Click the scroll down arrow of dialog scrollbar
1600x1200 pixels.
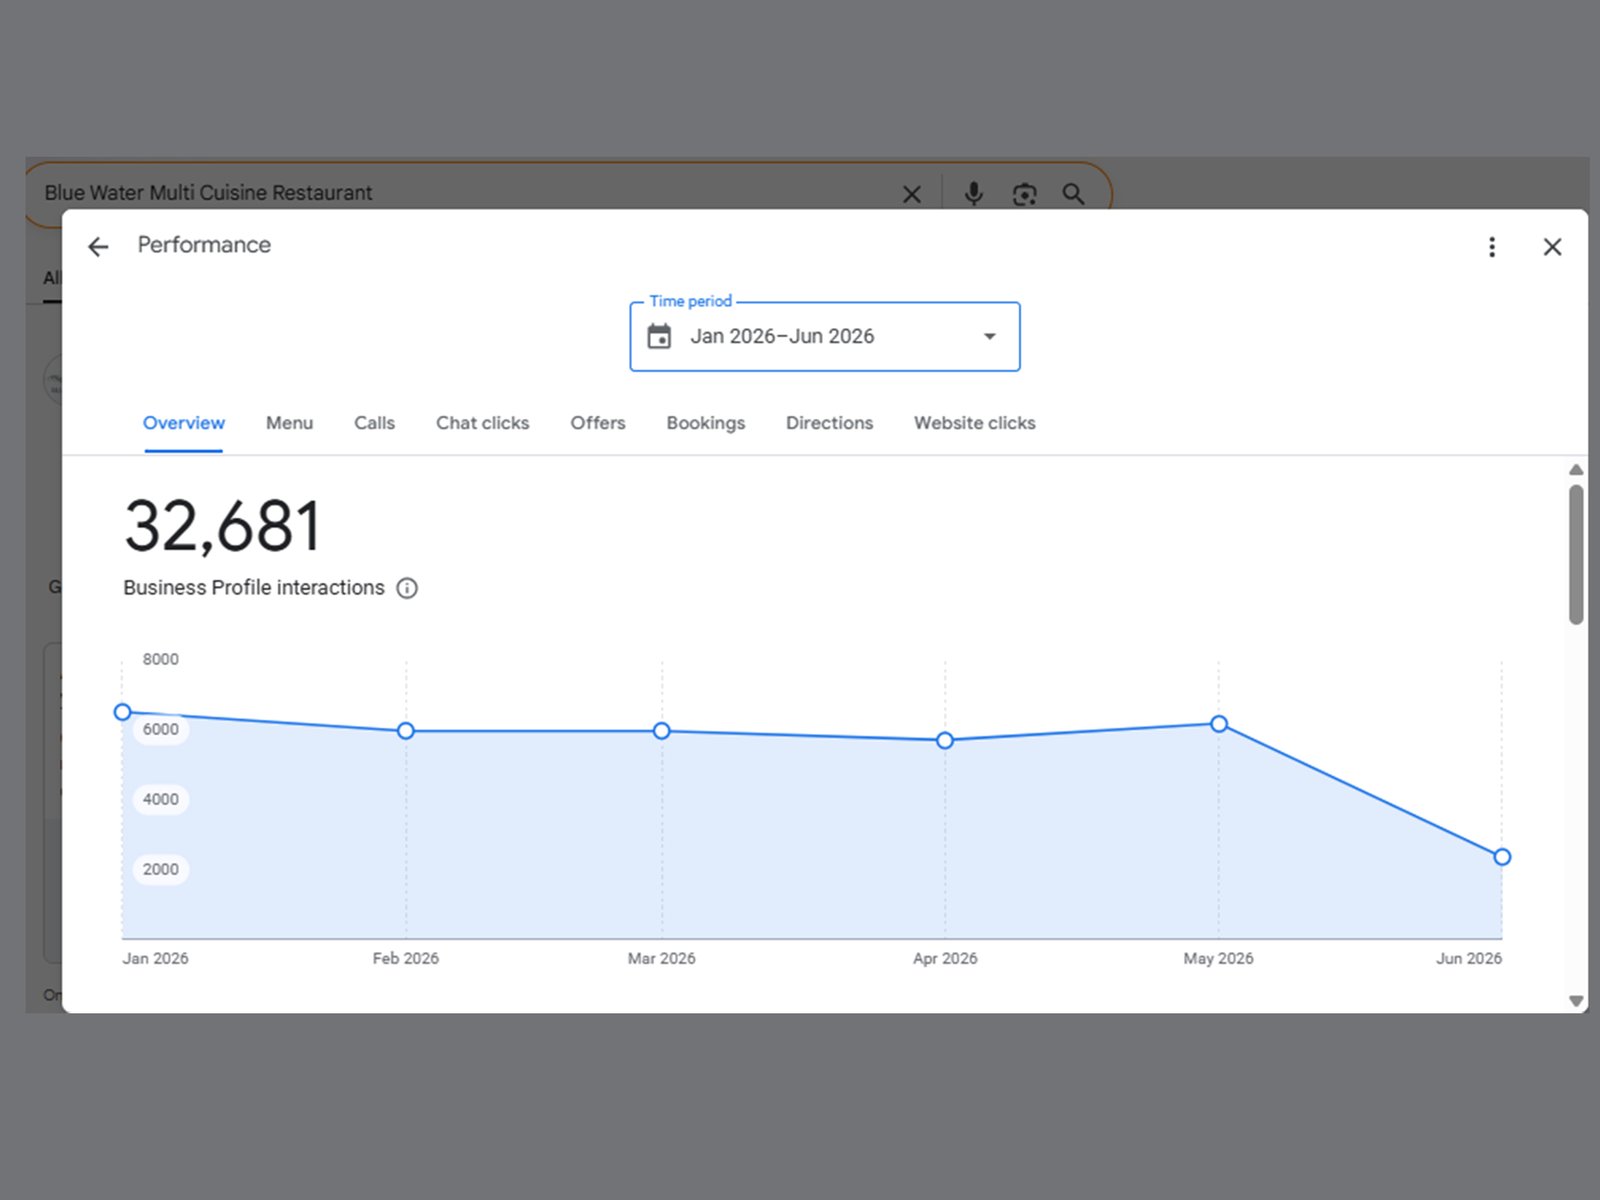(1576, 1001)
